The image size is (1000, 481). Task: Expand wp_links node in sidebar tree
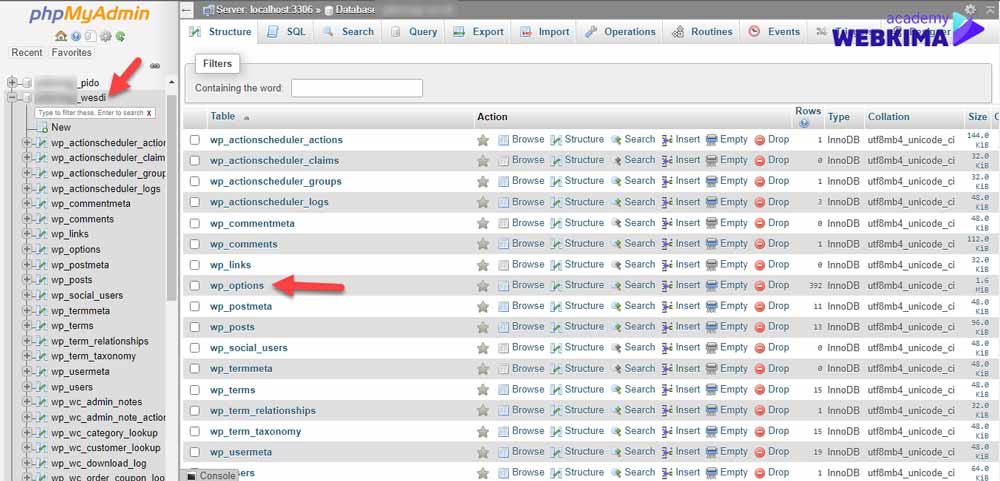pyautogui.click(x=27, y=234)
